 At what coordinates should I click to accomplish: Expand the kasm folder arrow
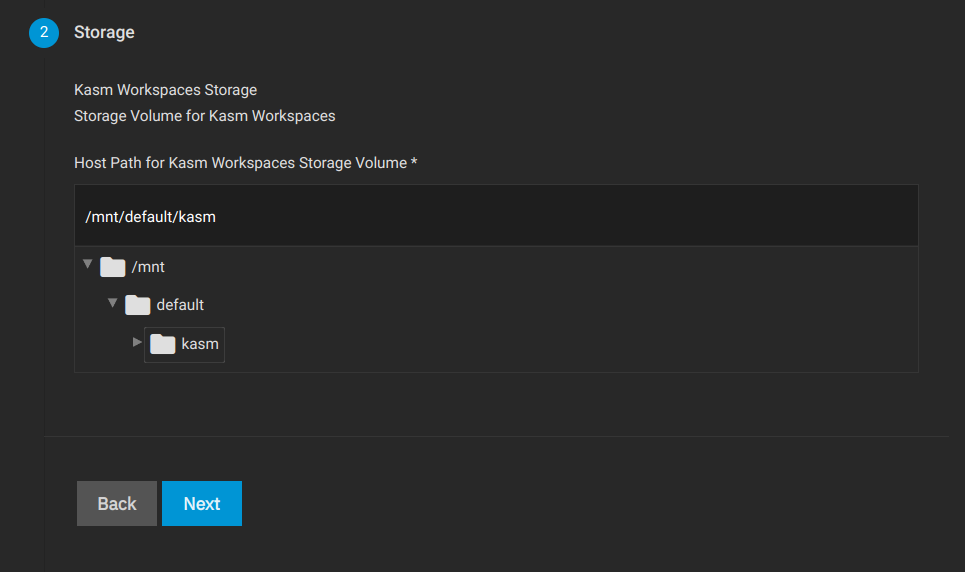tap(137, 342)
